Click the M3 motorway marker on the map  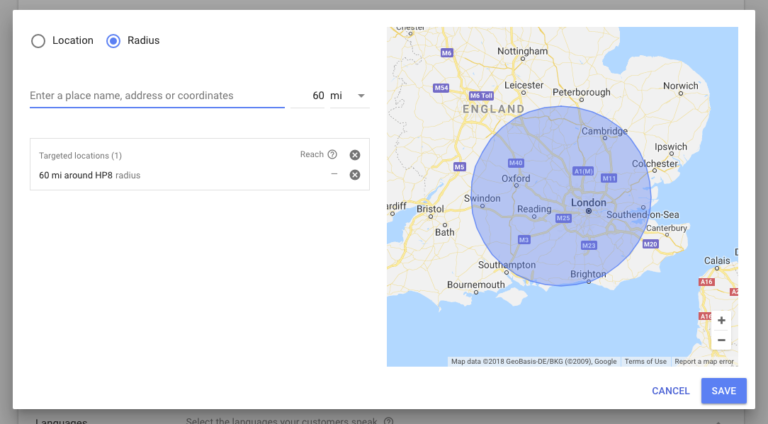tap(524, 239)
